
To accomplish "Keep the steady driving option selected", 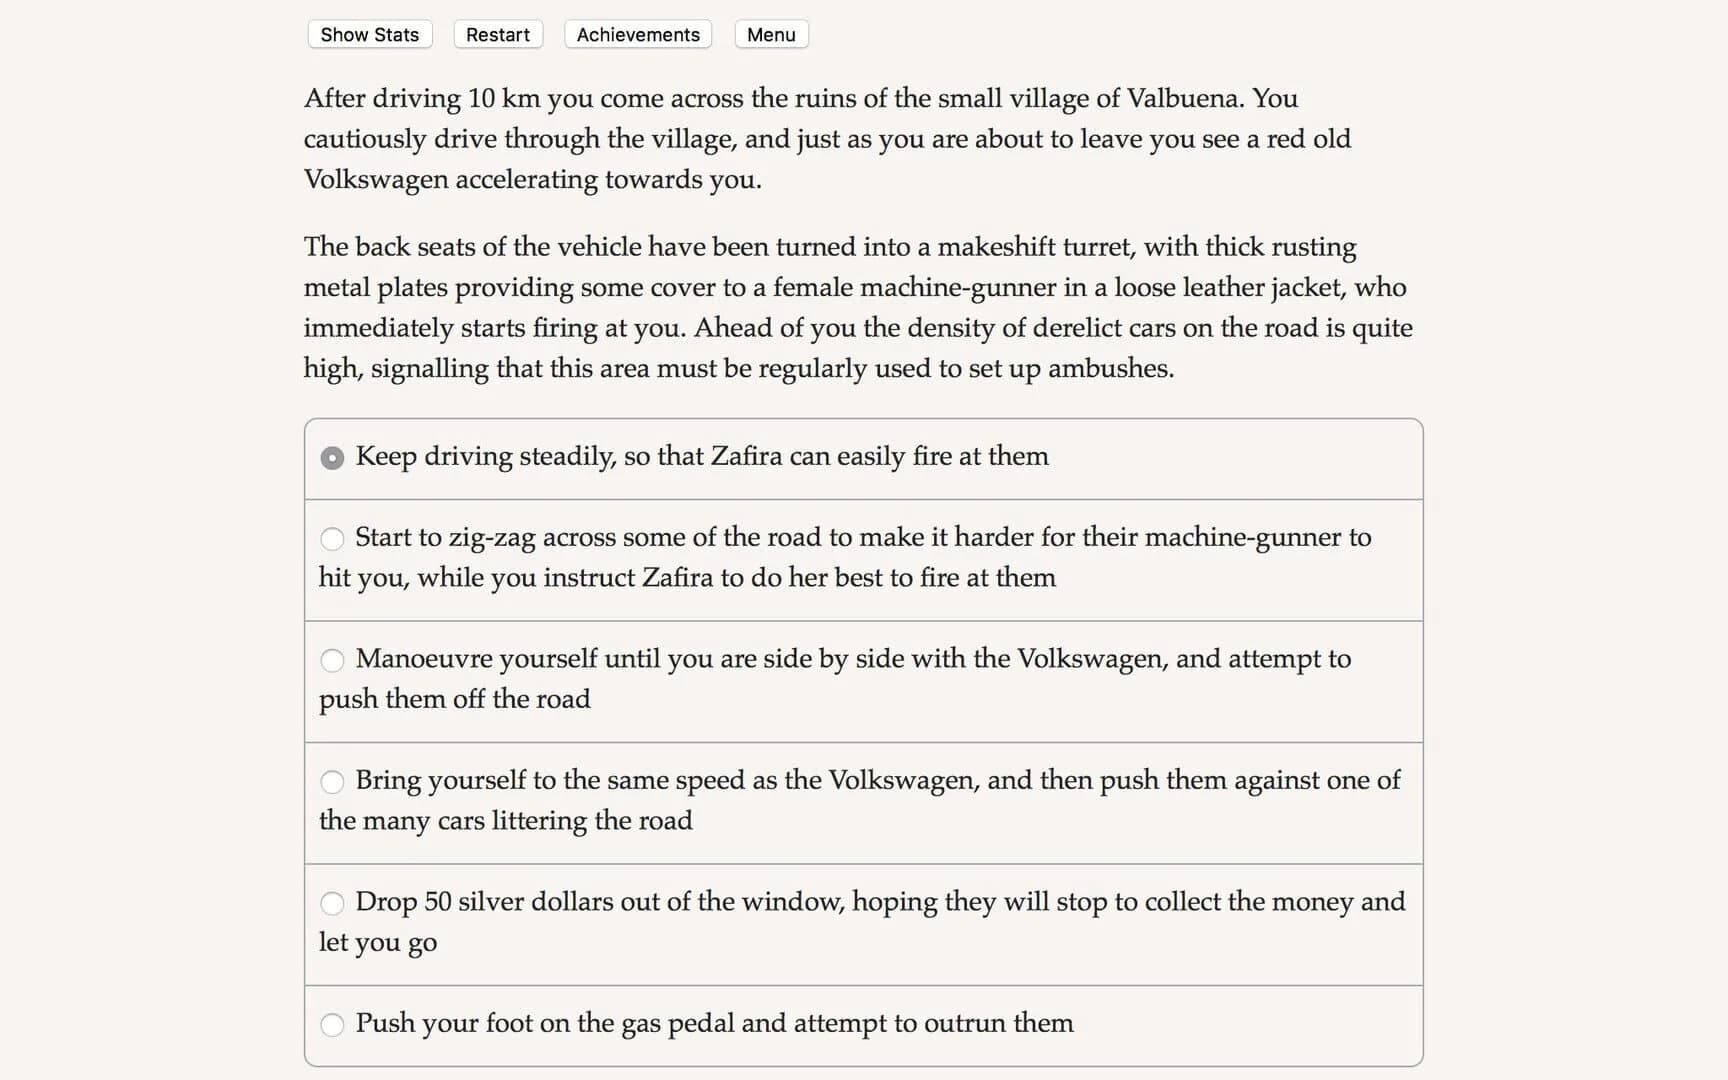I will coord(333,457).
